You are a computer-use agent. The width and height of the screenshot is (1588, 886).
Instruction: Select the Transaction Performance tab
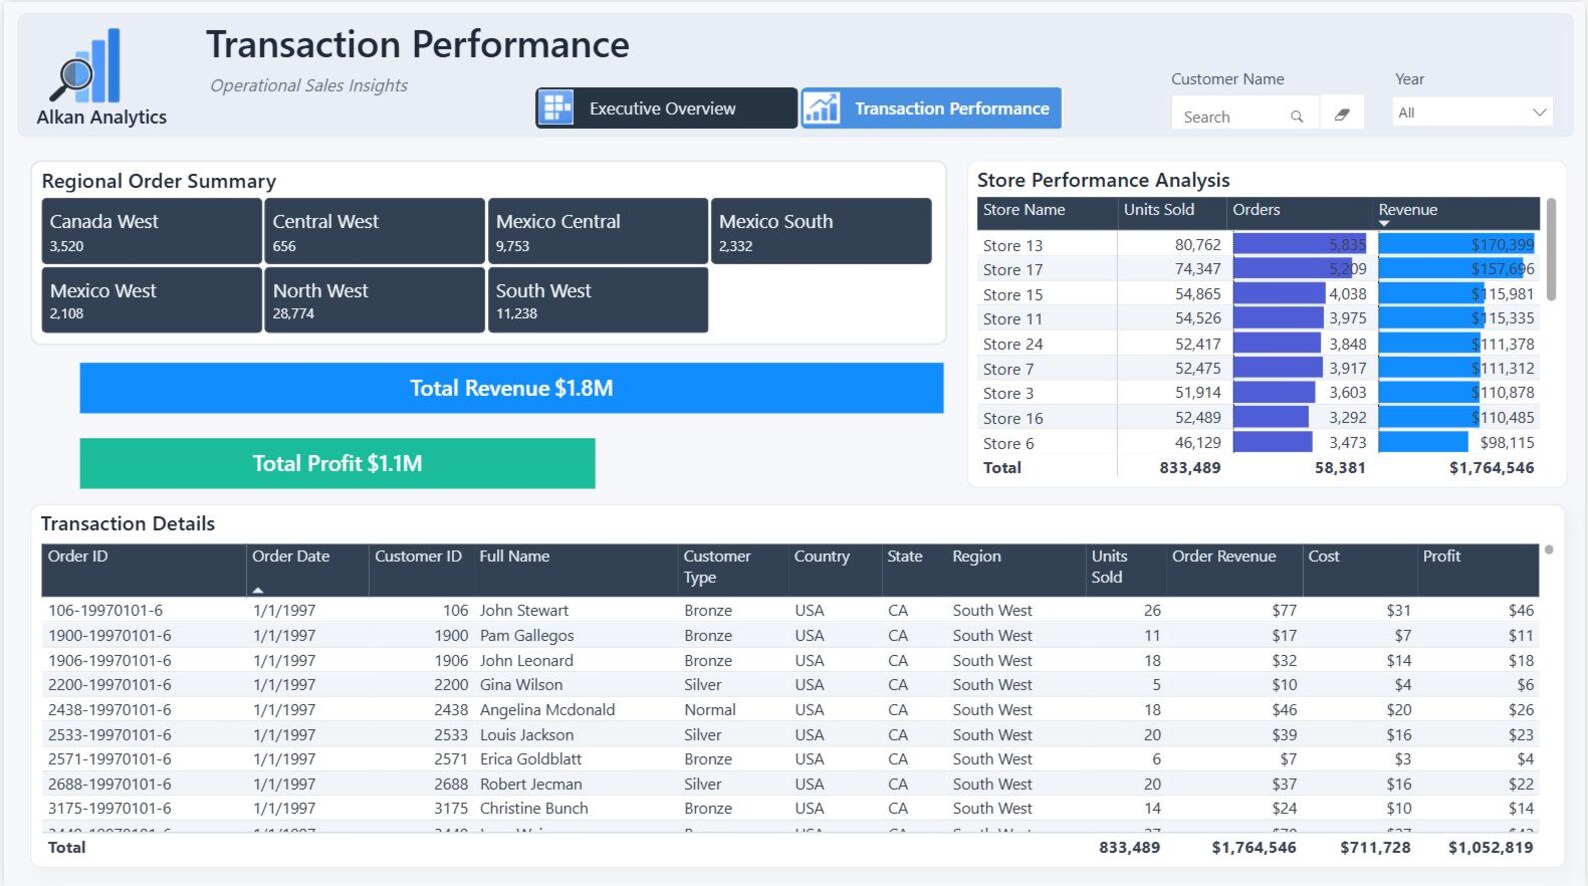pos(931,108)
